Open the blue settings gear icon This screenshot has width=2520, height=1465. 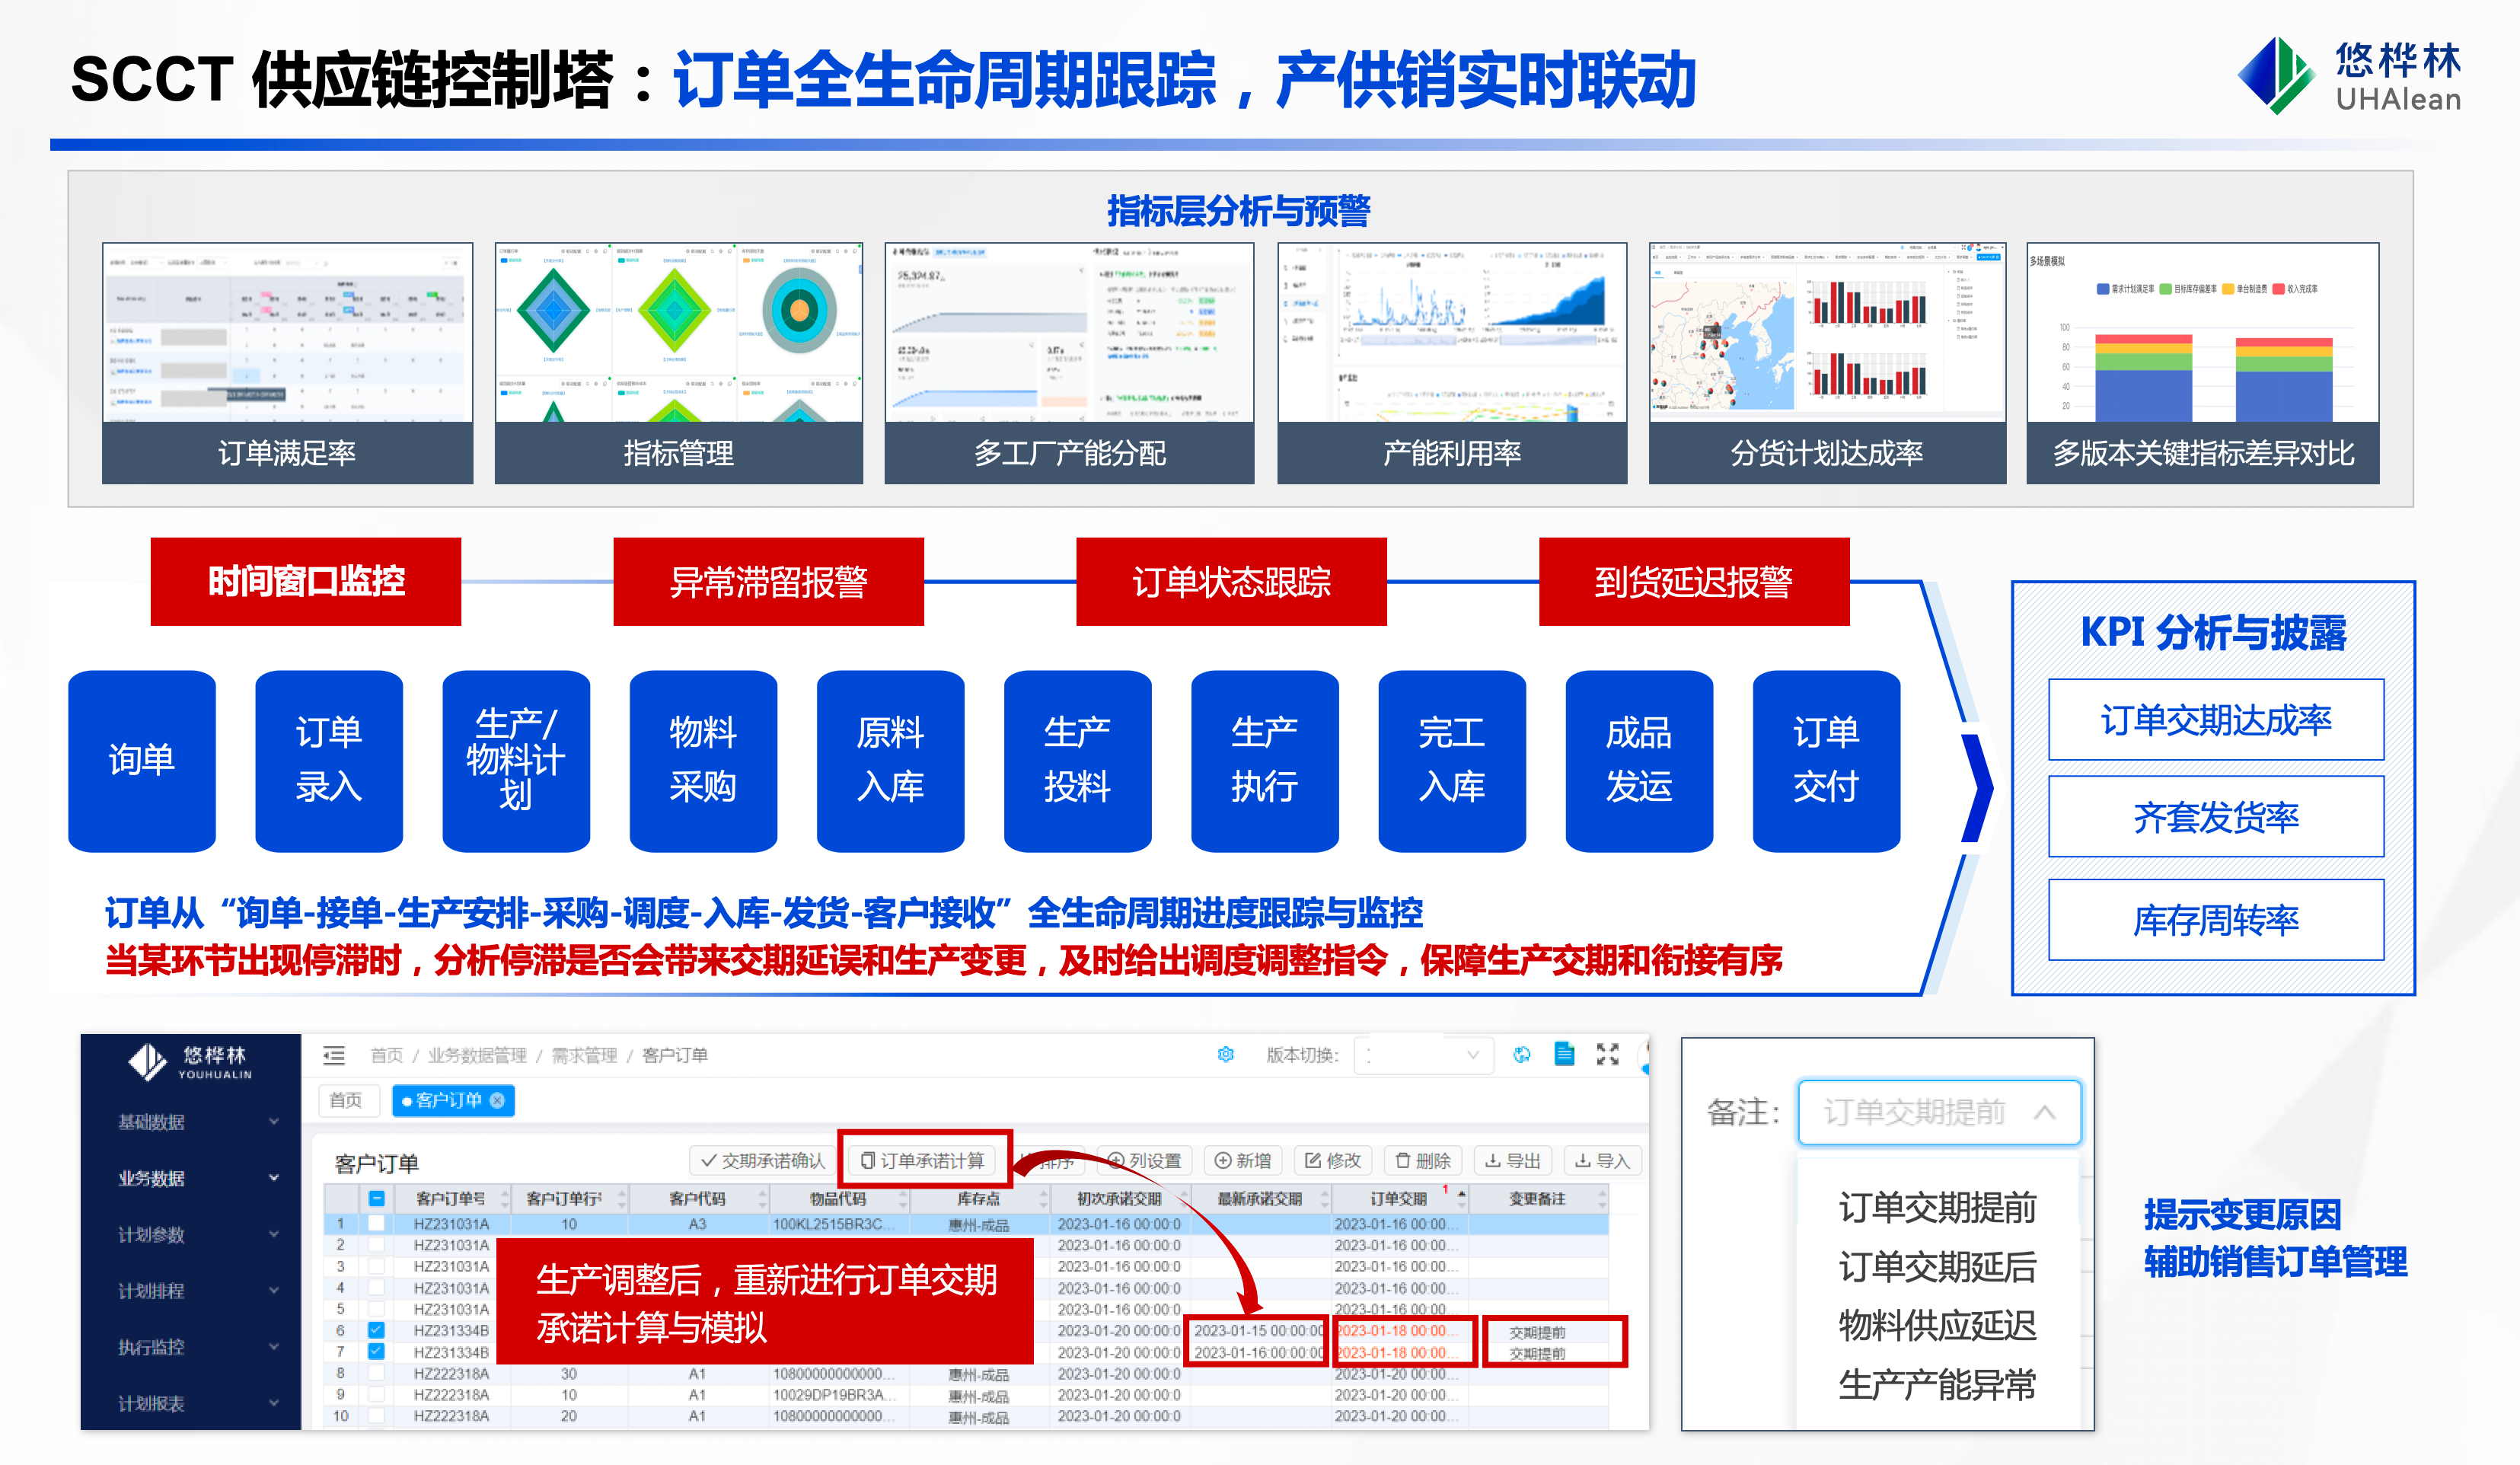point(1225,1054)
